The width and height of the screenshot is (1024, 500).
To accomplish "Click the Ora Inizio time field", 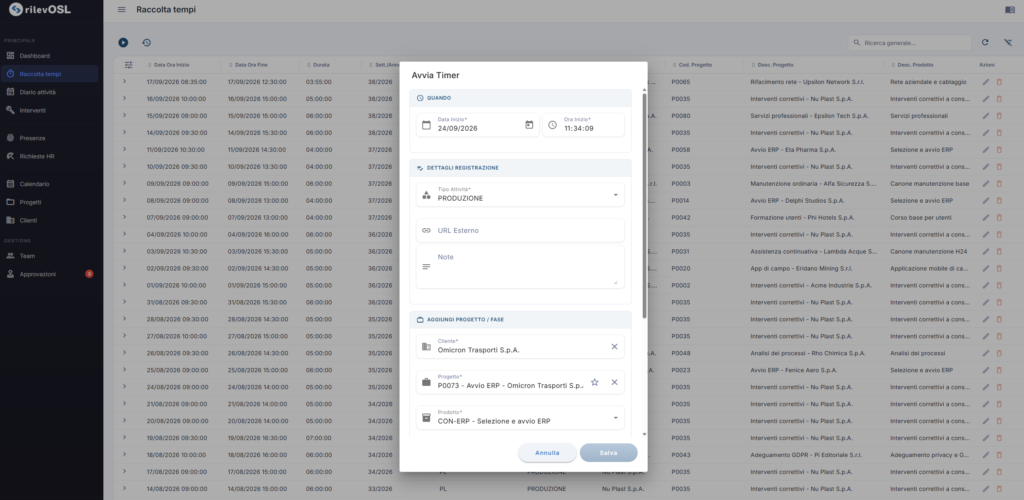I will coord(583,125).
